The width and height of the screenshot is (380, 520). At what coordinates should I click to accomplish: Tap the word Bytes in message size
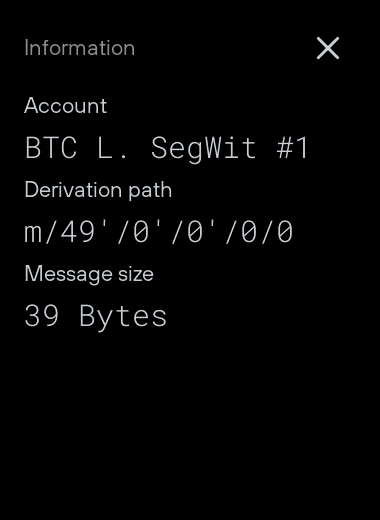(x=123, y=317)
